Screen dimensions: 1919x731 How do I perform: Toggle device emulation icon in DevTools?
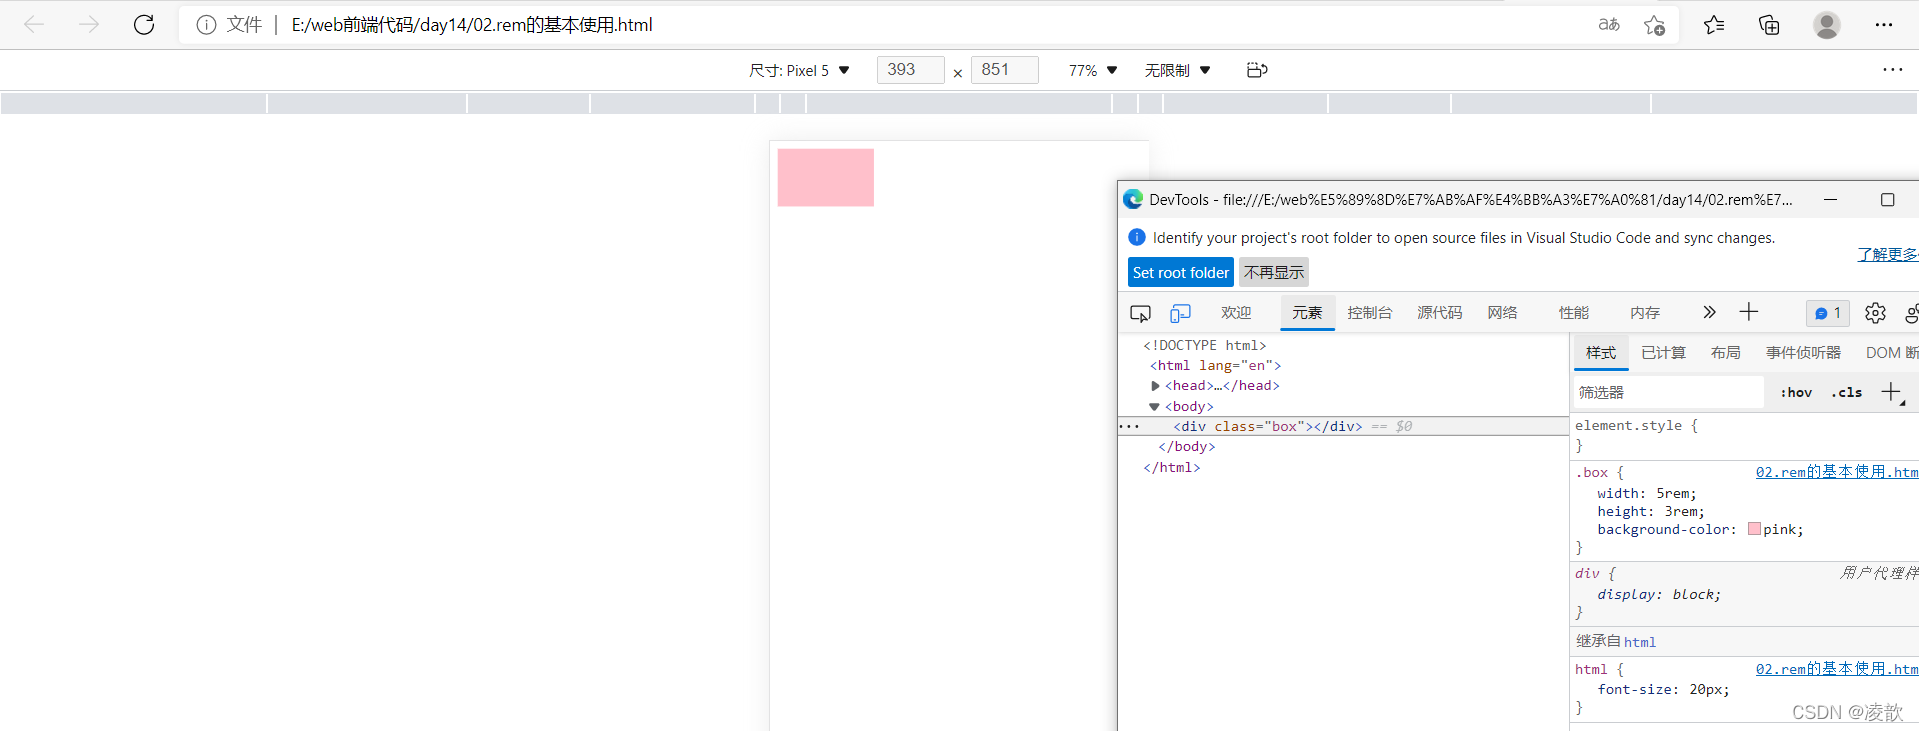click(x=1180, y=313)
